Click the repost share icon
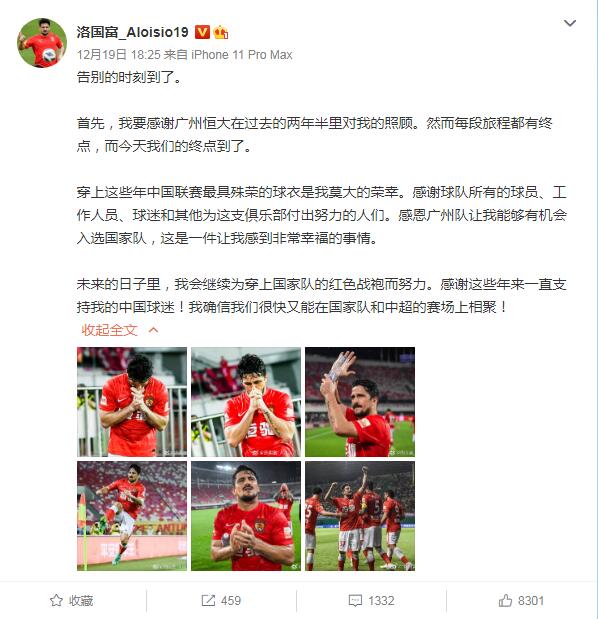598x619 pixels. tap(208, 600)
